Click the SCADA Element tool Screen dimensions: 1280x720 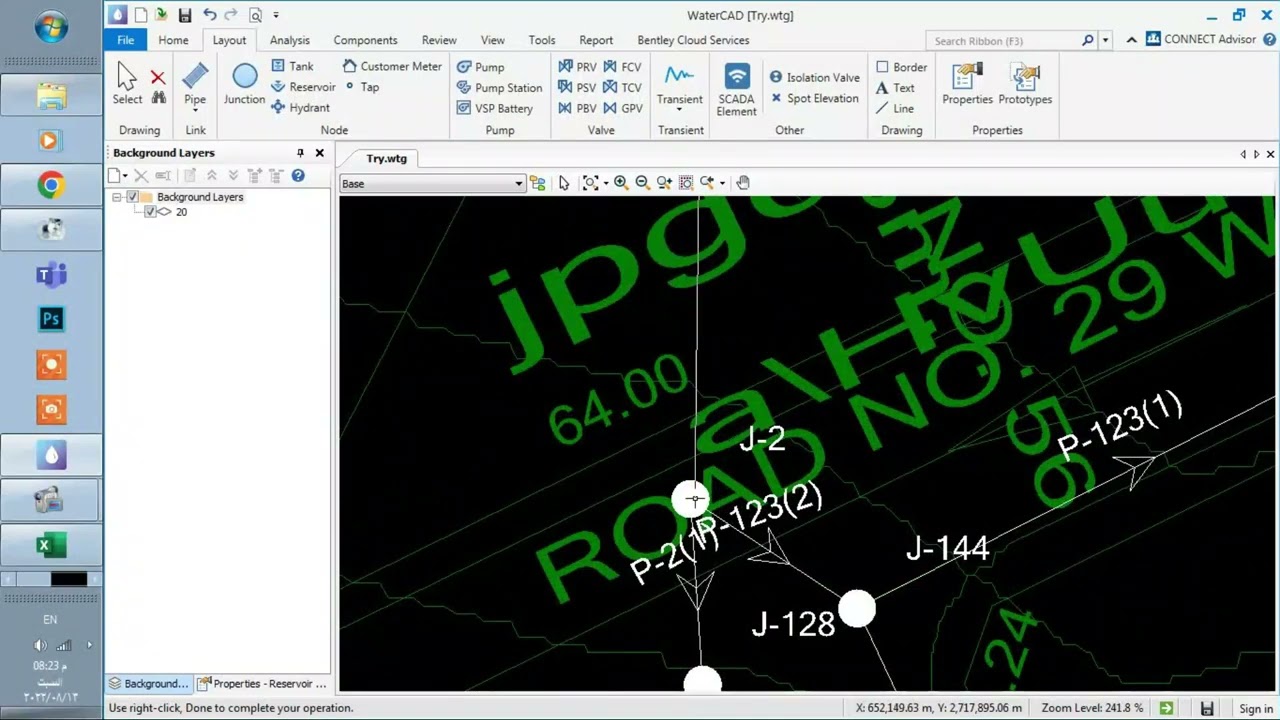pyautogui.click(x=736, y=90)
